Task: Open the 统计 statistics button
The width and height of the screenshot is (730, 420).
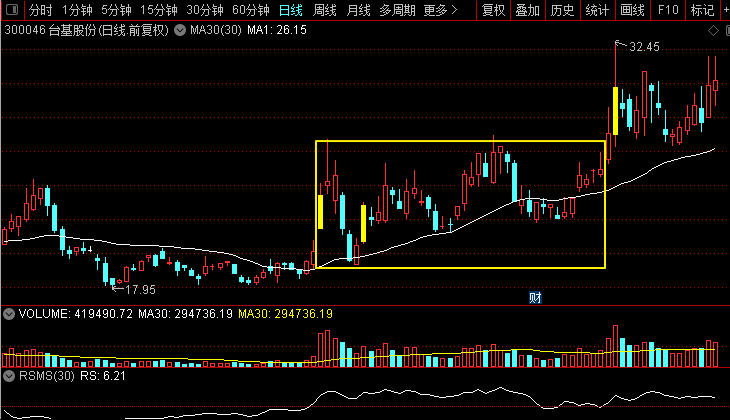Action: 597,10
